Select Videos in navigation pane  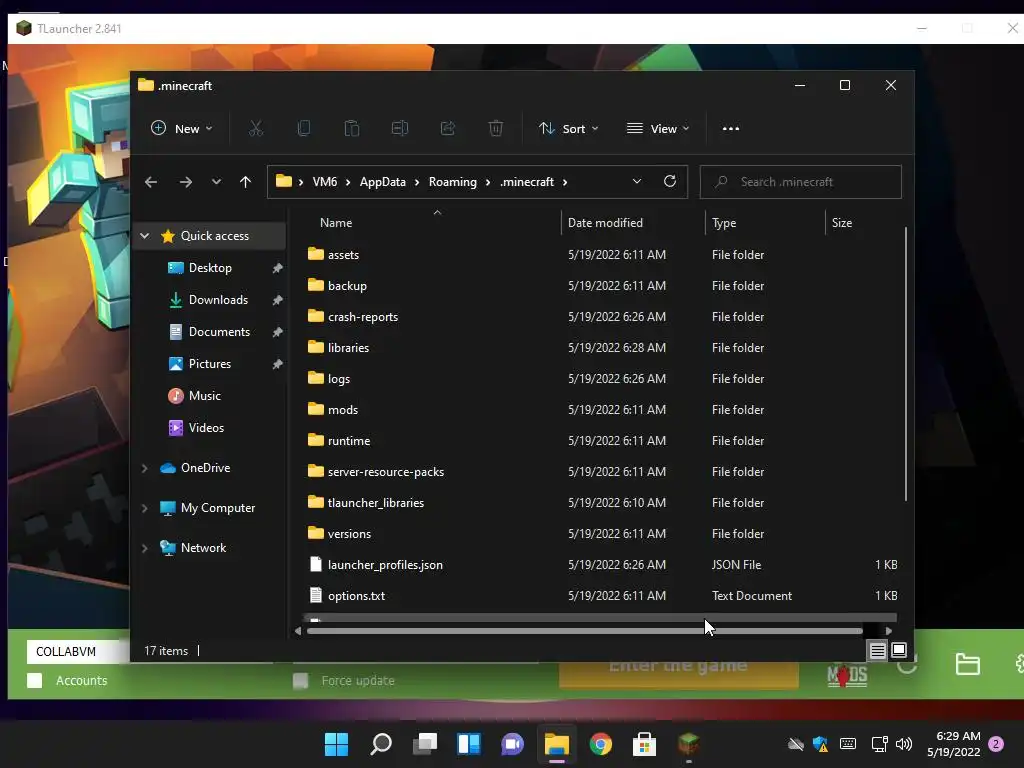[x=206, y=428]
